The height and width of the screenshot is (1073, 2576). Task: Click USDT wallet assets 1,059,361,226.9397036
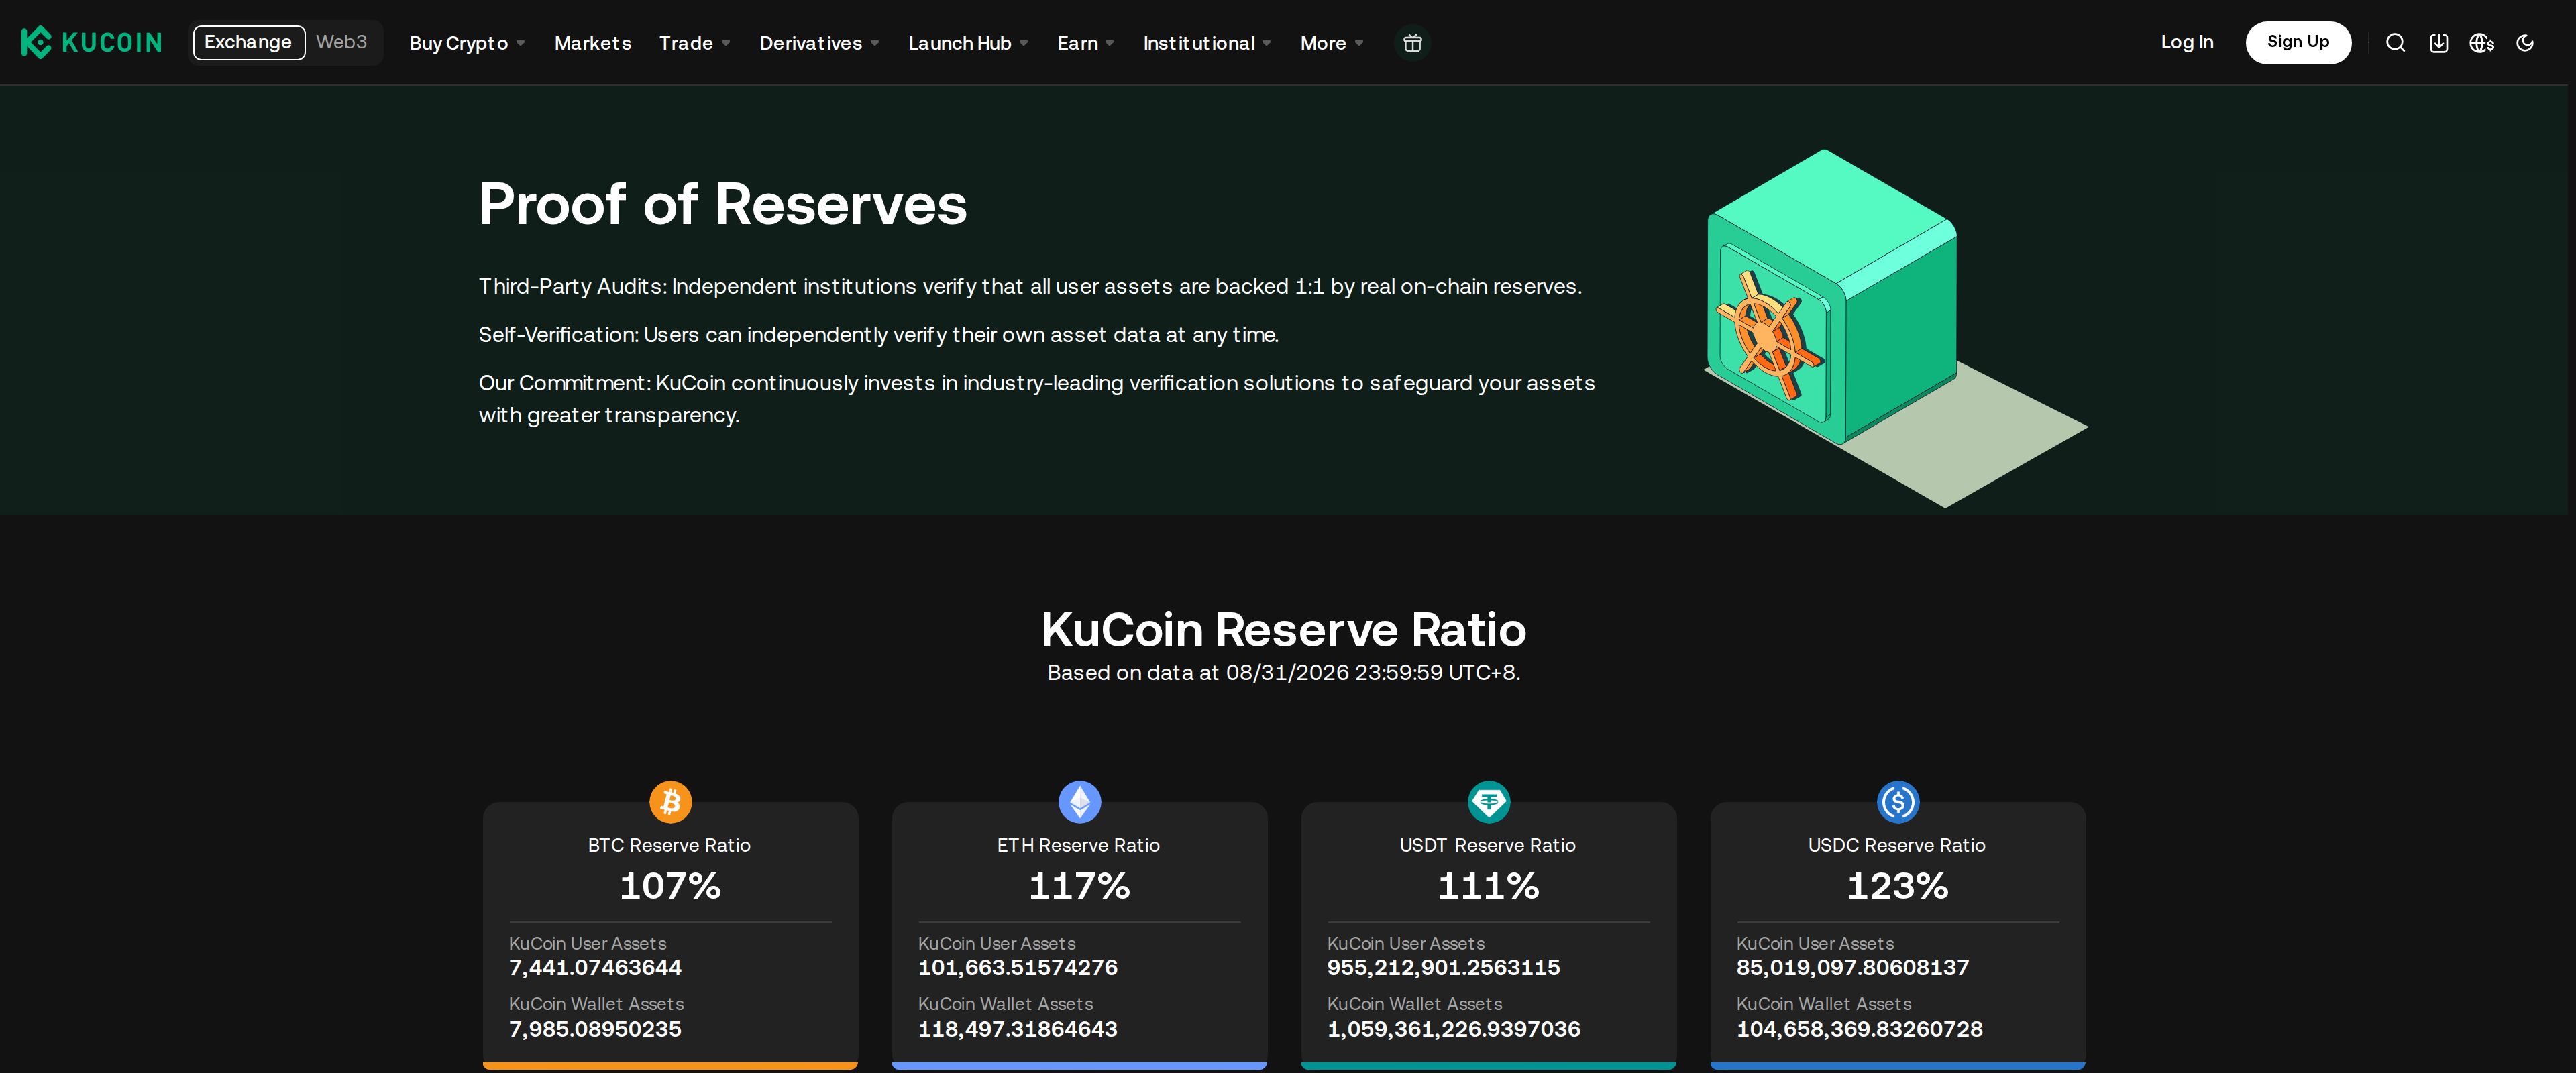(1453, 1029)
